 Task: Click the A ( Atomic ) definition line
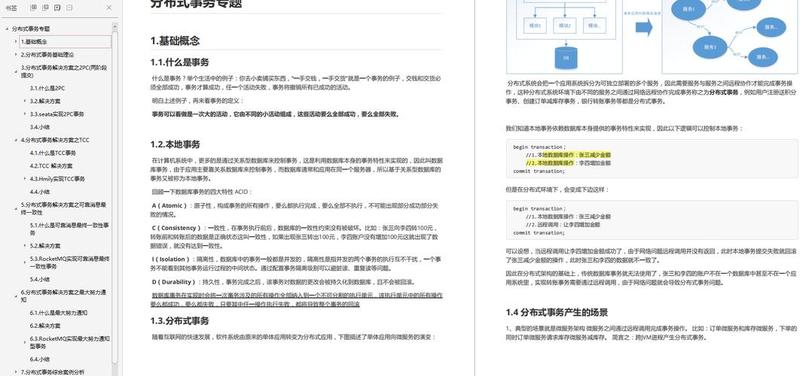(x=295, y=209)
